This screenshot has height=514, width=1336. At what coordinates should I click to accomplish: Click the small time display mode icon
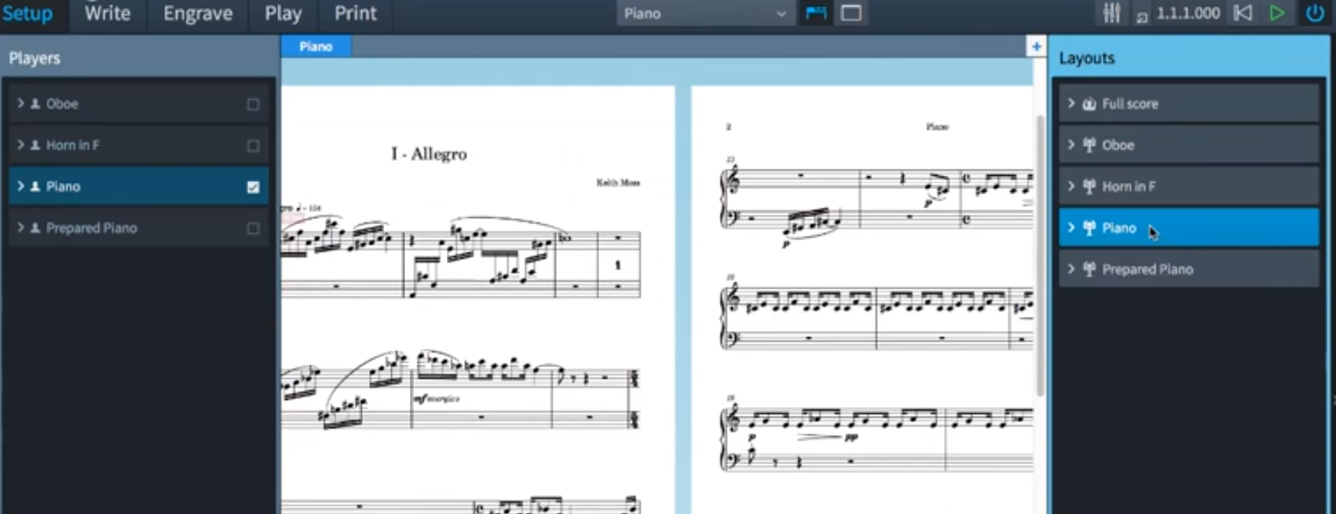[1142, 16]
